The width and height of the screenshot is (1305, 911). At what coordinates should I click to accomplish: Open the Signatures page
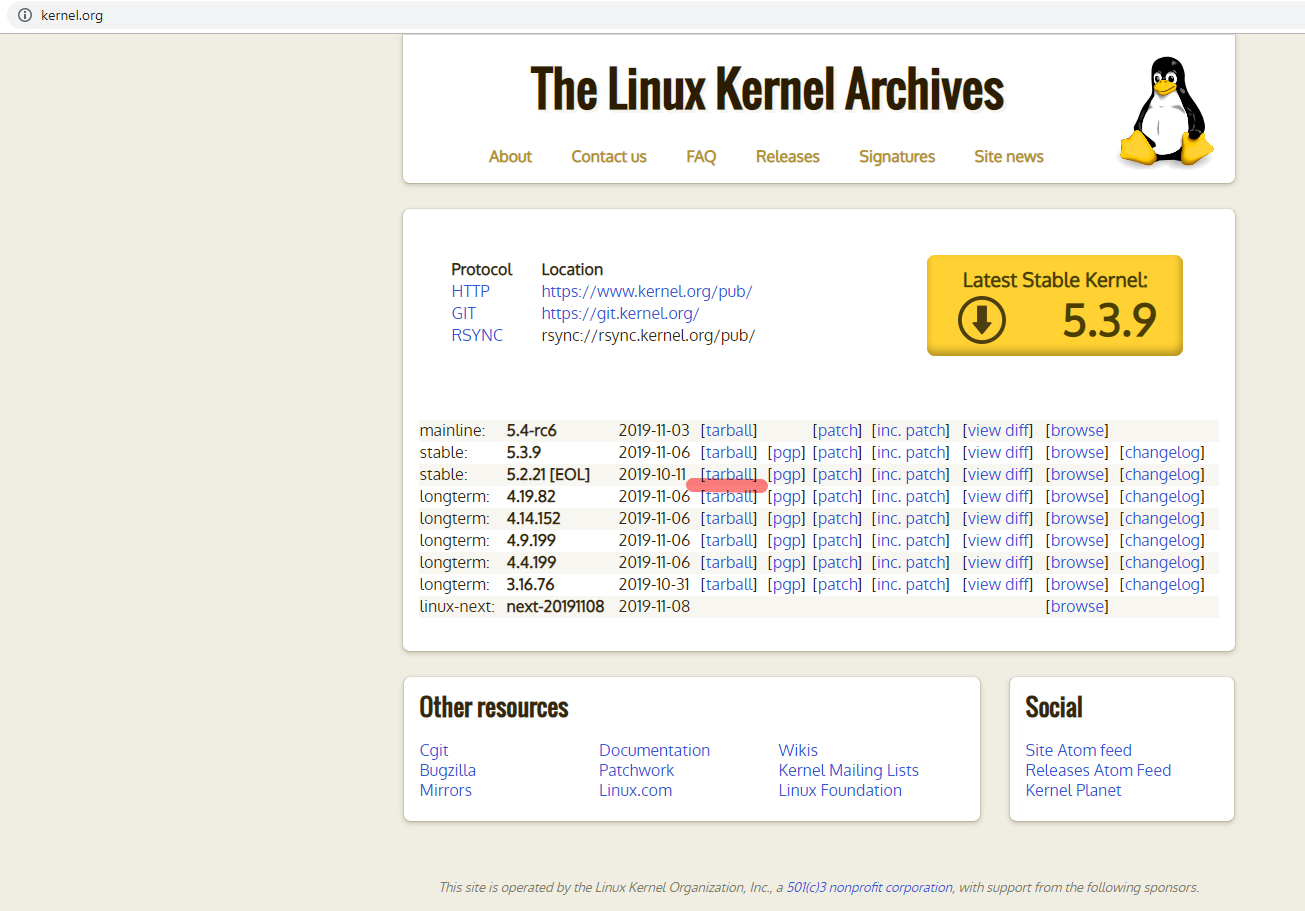coord(897,156)
